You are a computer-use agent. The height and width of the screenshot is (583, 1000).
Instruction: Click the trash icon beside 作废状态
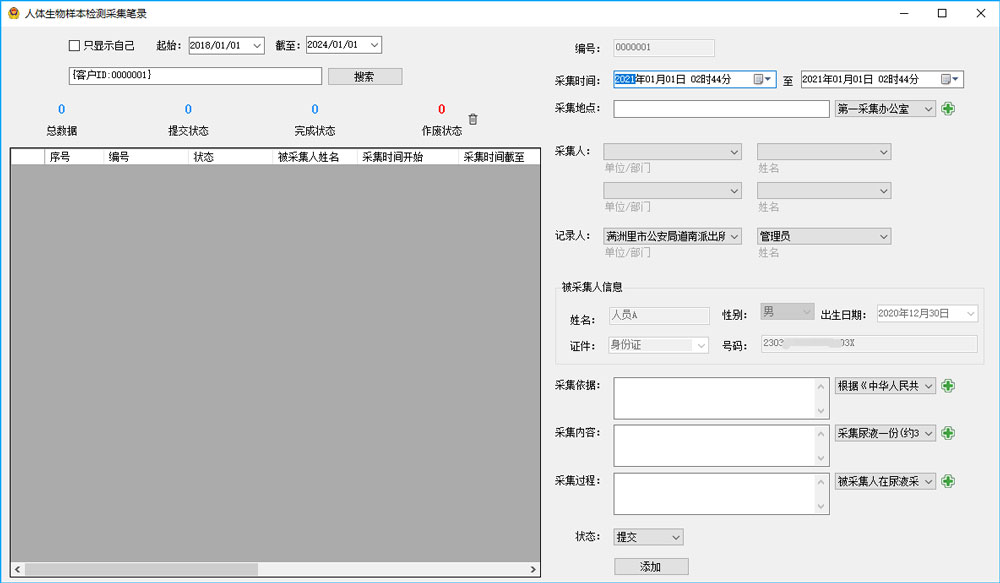coord(473,119)
